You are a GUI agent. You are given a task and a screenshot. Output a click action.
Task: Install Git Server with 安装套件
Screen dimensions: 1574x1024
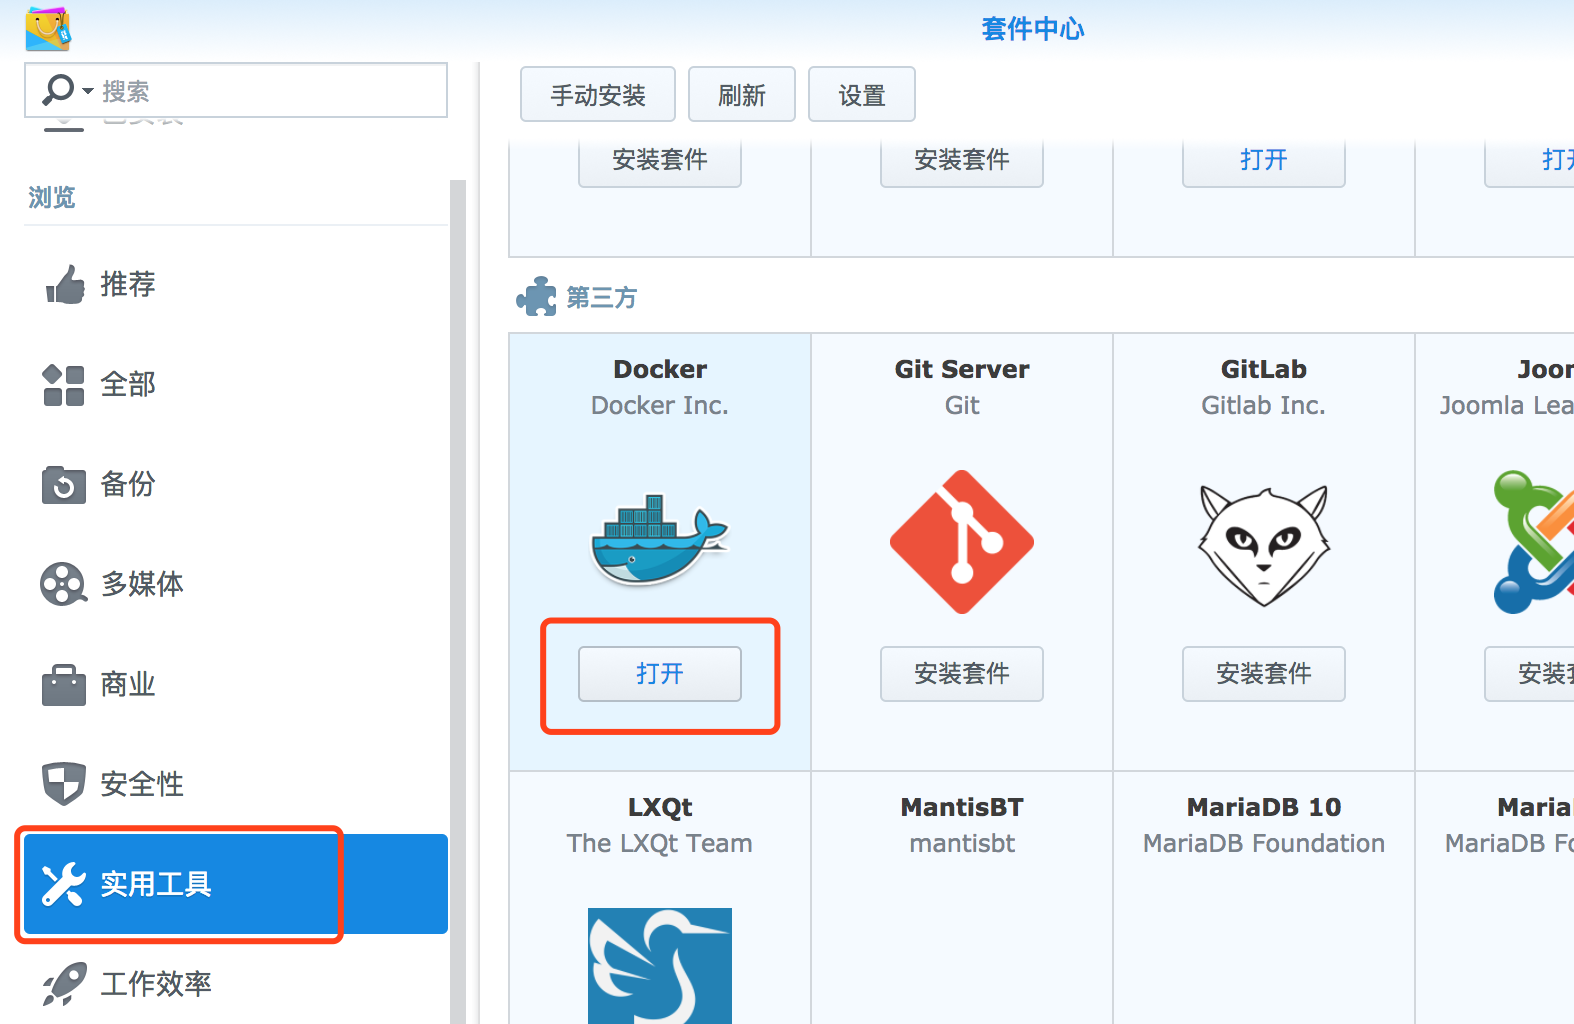point(962,674)
